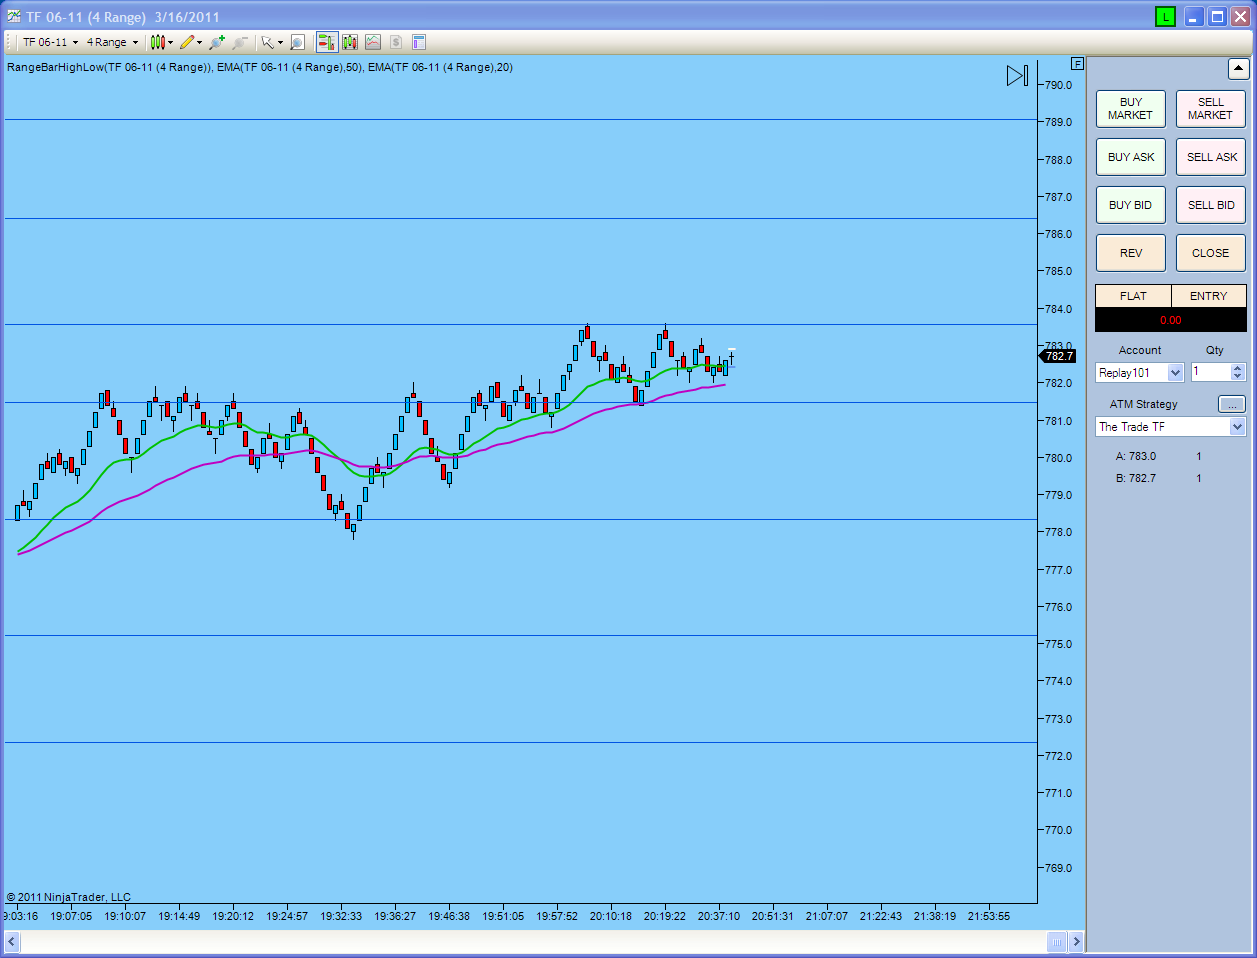Click the zoom frame magnifier icon
This screenshot has width=1257, height=958.
(x=297, y=42)
